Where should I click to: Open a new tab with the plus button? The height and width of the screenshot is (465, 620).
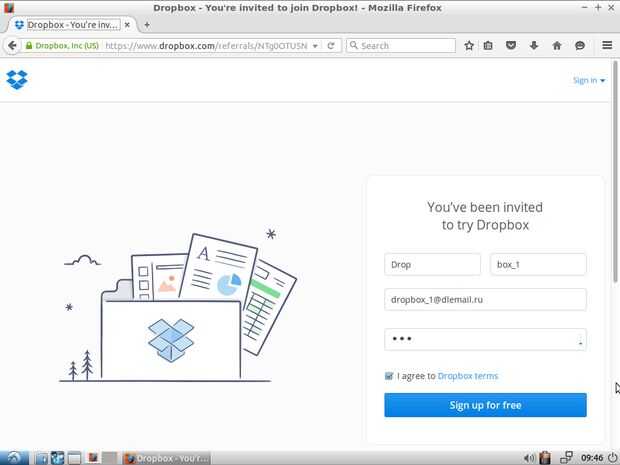click(147, 25)
